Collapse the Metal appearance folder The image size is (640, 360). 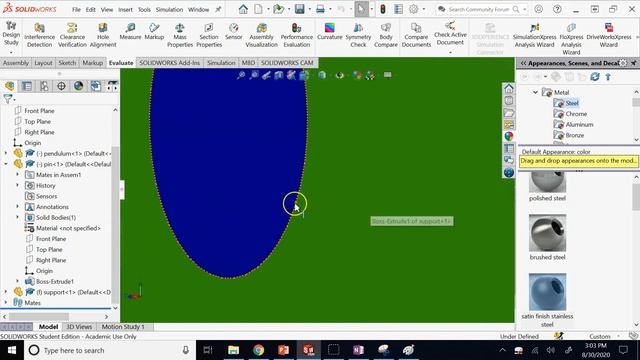tap(535, 92)
